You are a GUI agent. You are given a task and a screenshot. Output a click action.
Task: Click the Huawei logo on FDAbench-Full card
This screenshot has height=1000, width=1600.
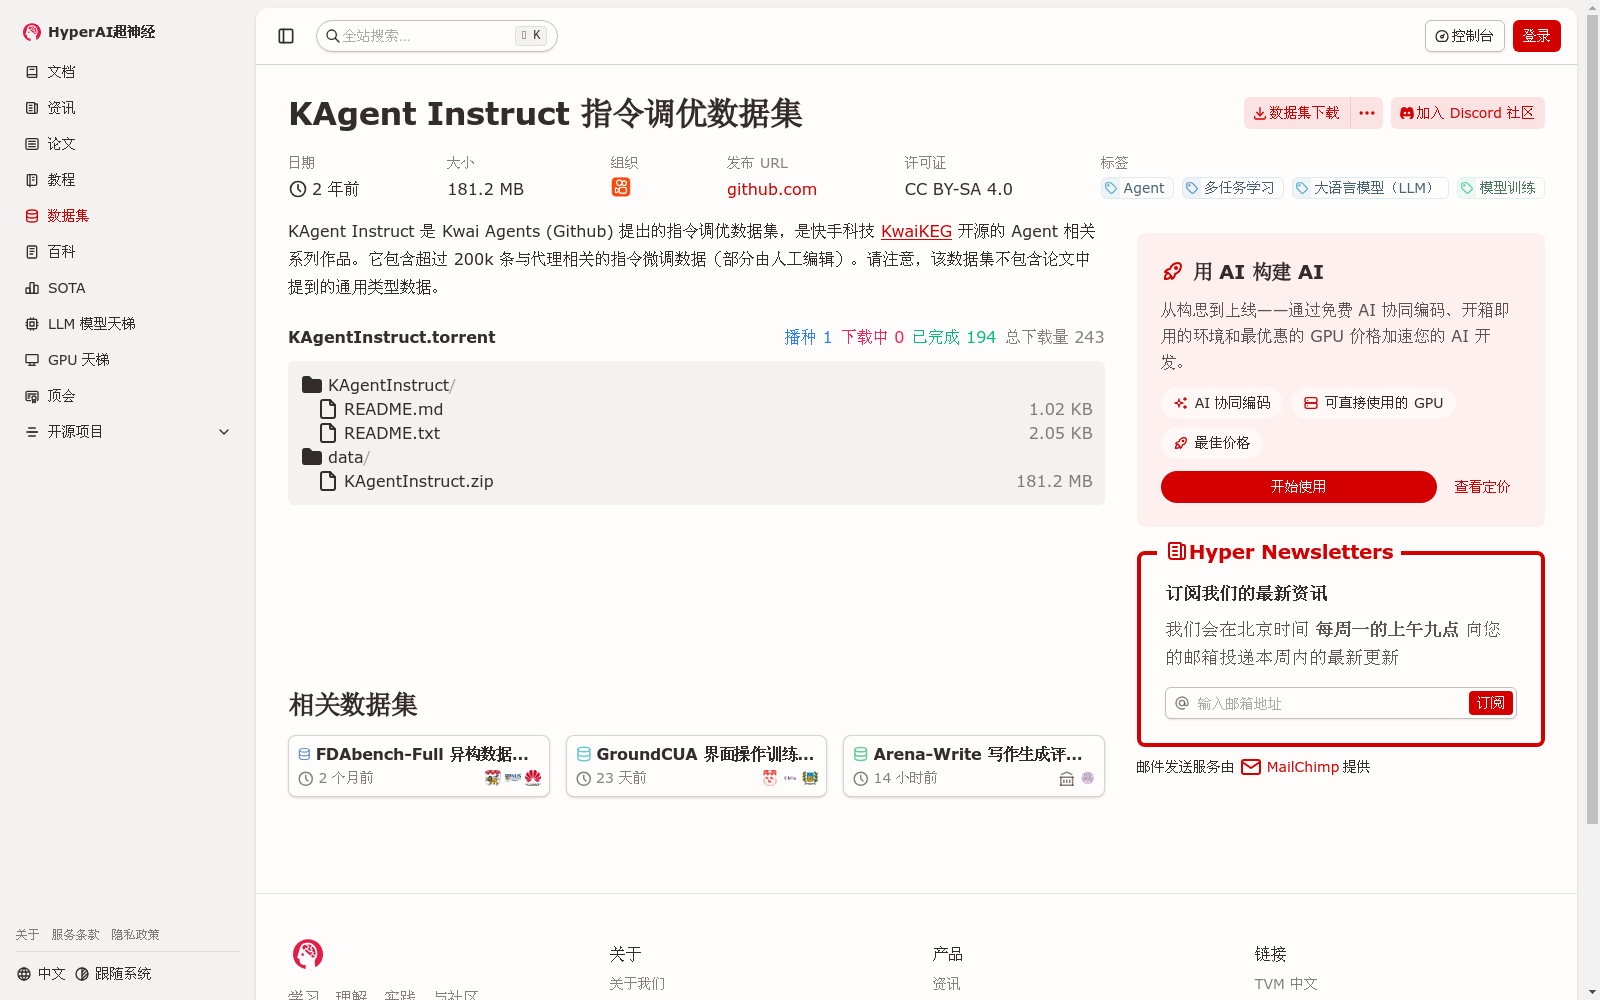click(533, 777)
